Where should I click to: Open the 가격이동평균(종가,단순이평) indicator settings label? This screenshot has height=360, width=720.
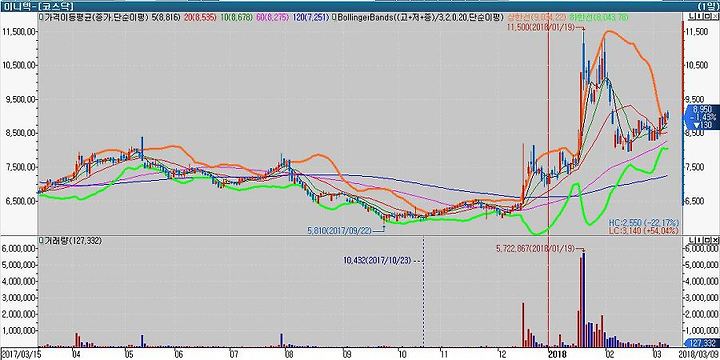[97, 17]
